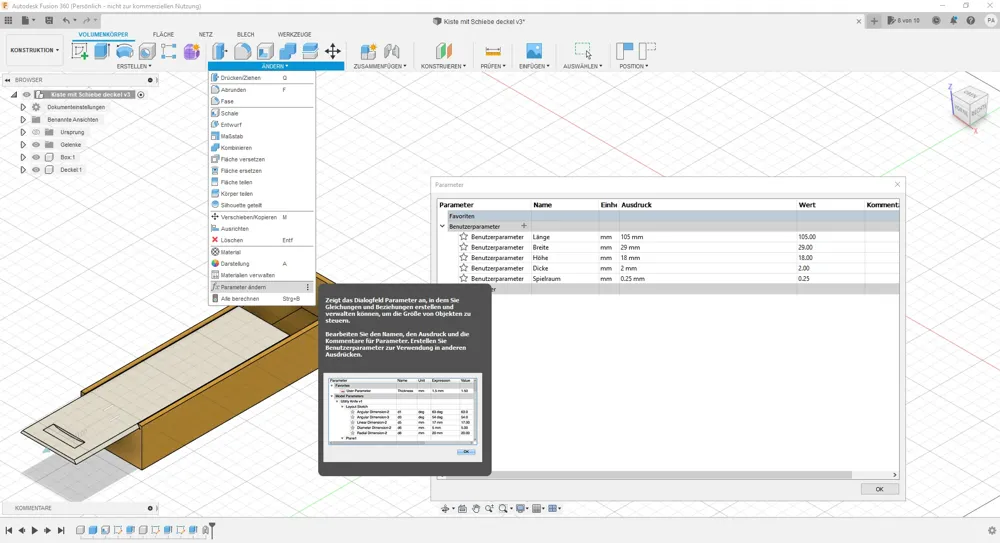Open the Position dropdown menu
This screenshot has width=1000, height=543.
pos(633,66)
